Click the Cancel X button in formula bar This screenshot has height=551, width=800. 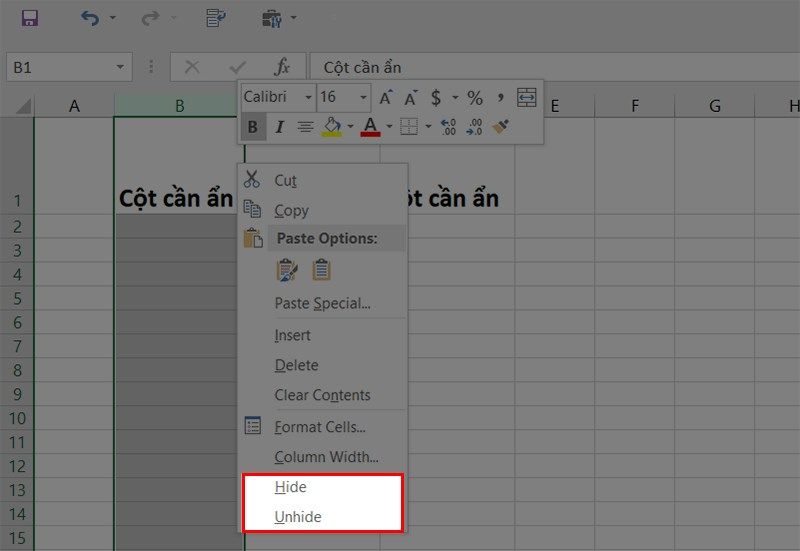point(192,67)
